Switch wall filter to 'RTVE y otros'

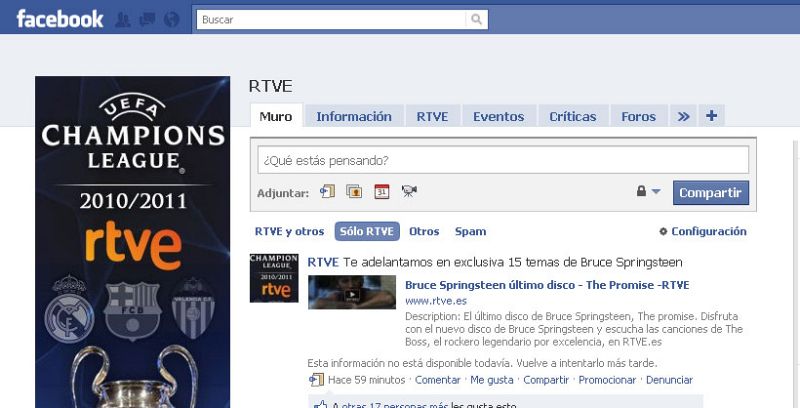pos(289,231)
